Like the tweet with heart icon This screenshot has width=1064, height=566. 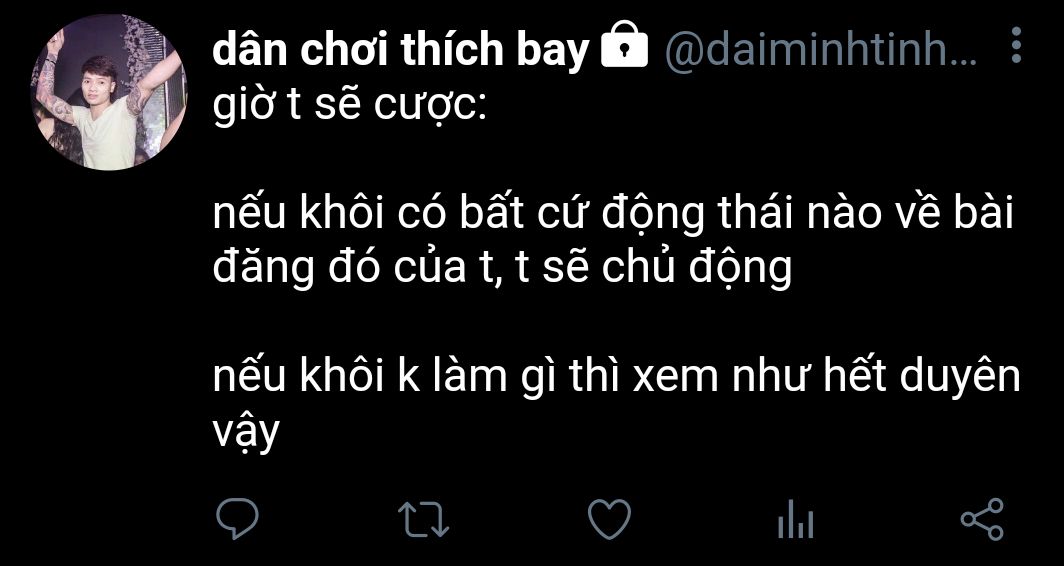pos(609,519)
